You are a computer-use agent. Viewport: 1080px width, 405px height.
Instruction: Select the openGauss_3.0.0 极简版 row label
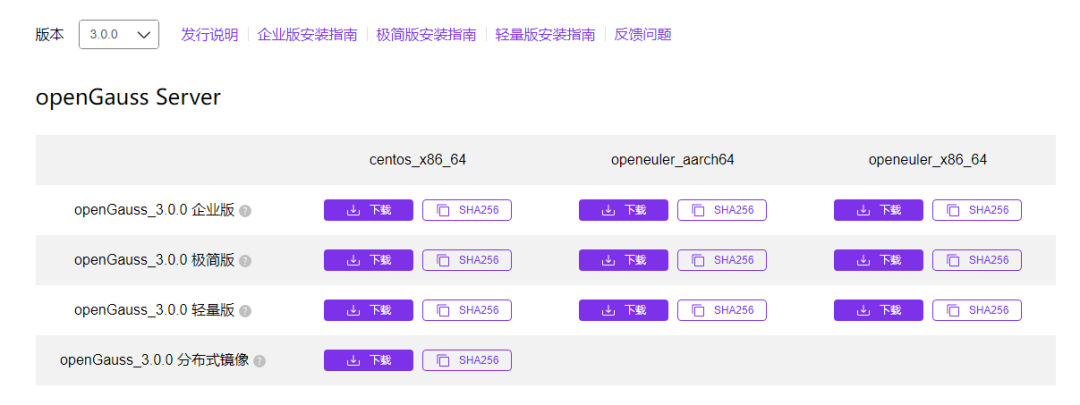[154, 260]
